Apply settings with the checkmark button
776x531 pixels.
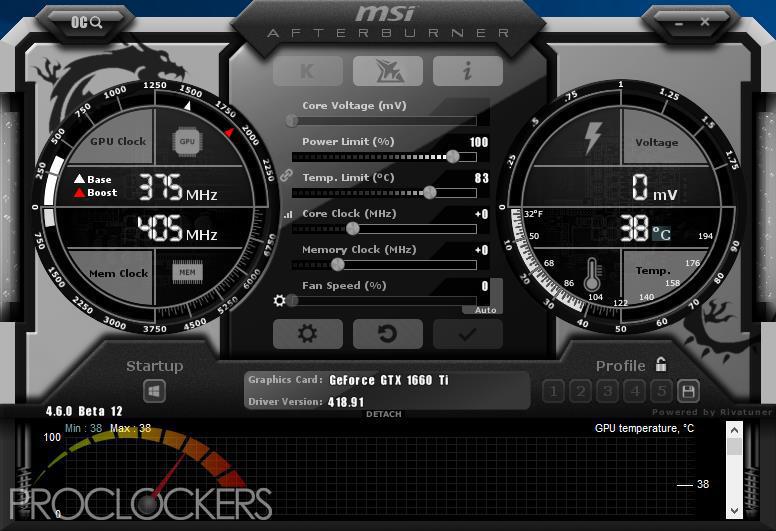468,334
